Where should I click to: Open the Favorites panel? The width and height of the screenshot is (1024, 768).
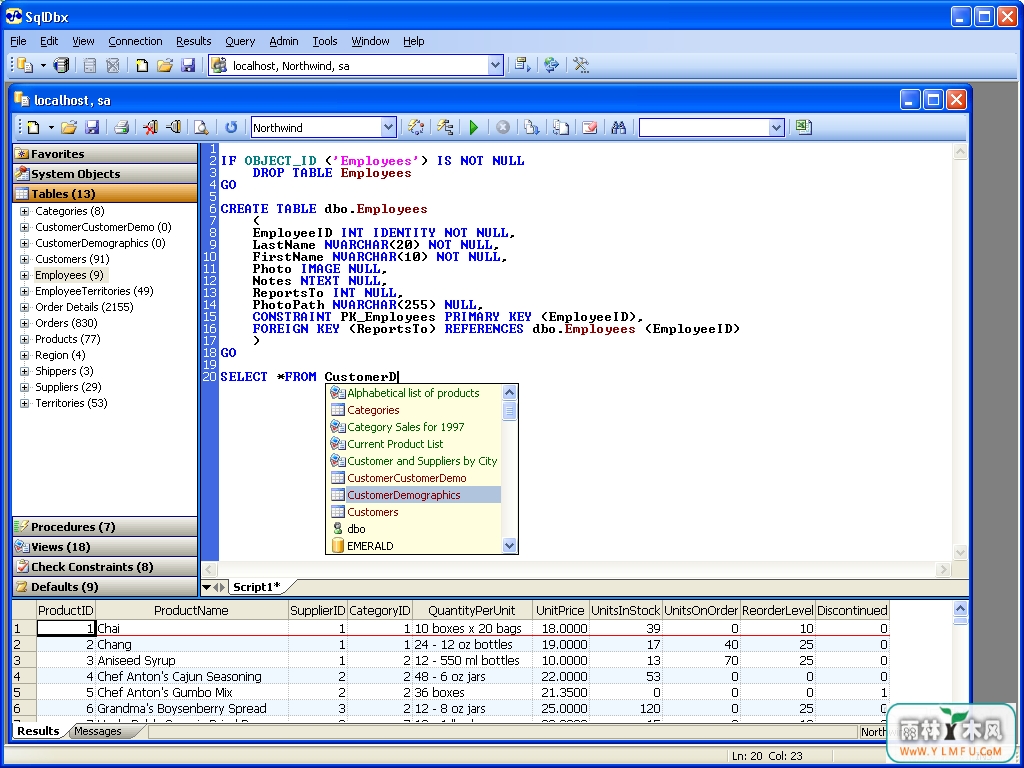click(104, 153)
